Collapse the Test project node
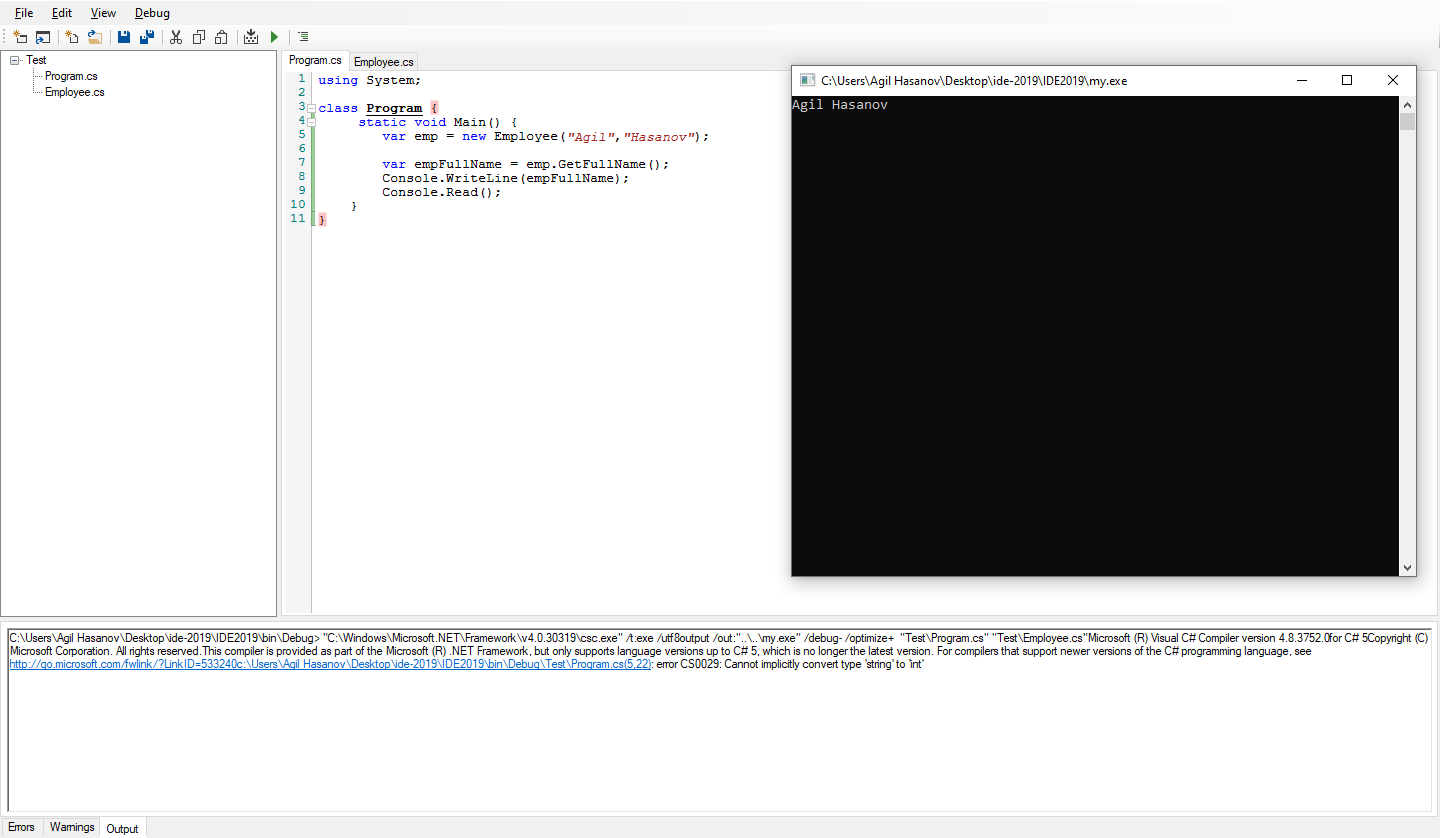The width and height of the screenshot is (1440, 838). point(14,60)
